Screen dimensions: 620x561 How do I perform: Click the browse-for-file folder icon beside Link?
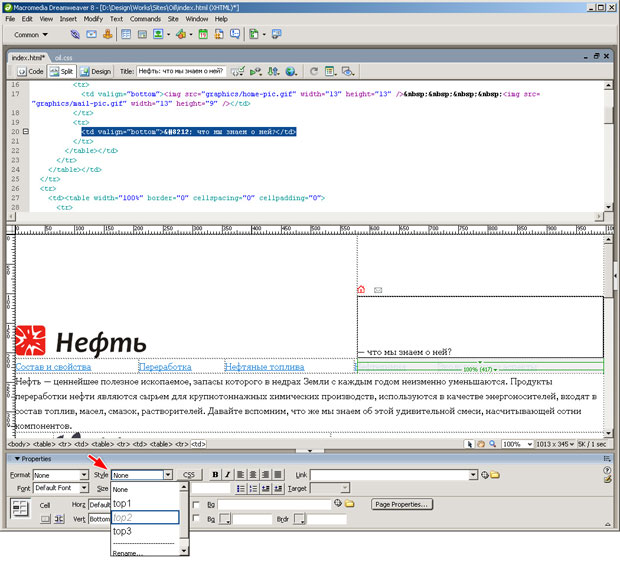pyautogui.click(x=494, y=475)
